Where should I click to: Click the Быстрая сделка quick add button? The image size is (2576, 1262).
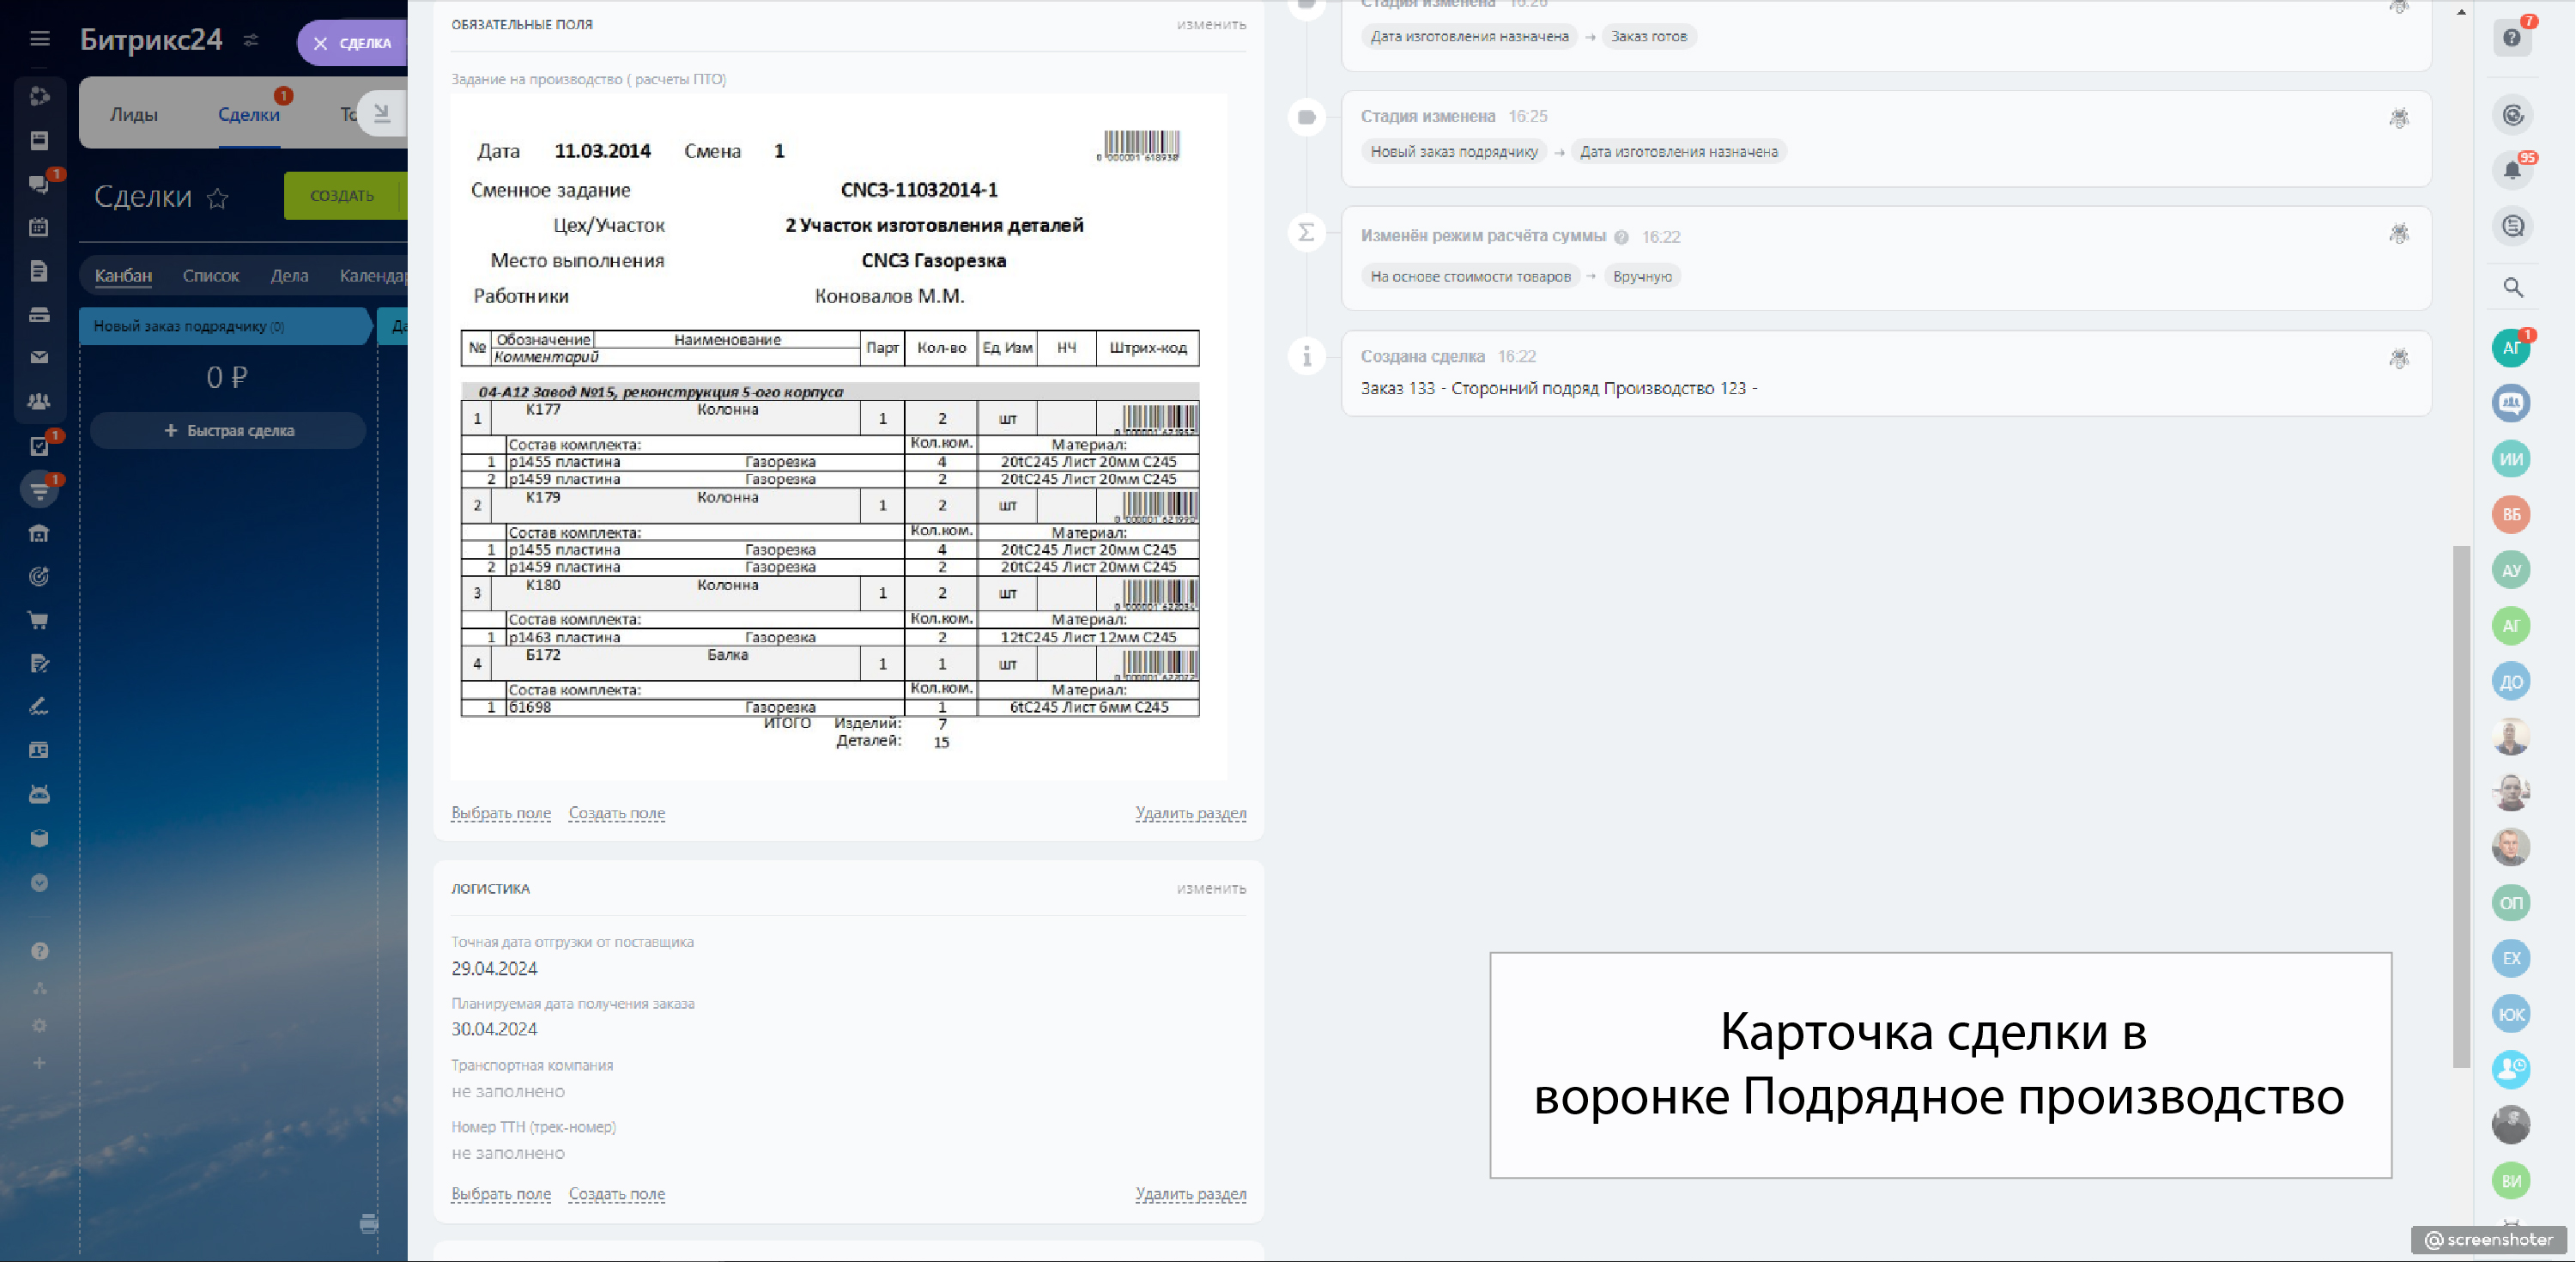click(228, 431)
